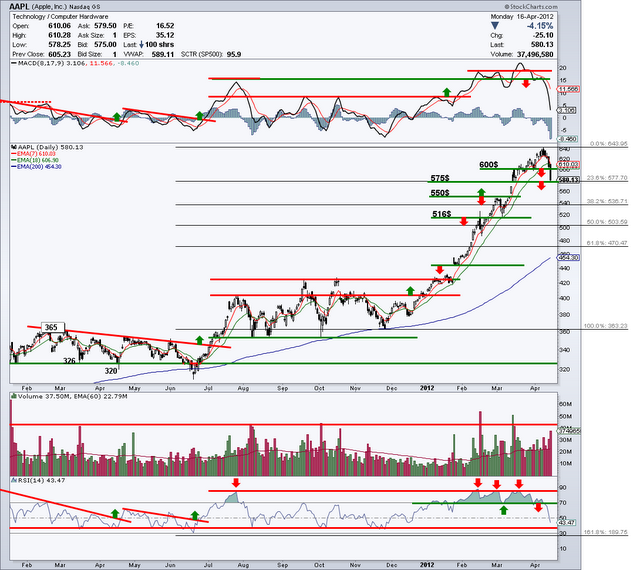The height and width of the screenshot is (570, 640).
Task: Click the 100.0%: 363.23 Fibonacci label
Action: tap(606, 326)
